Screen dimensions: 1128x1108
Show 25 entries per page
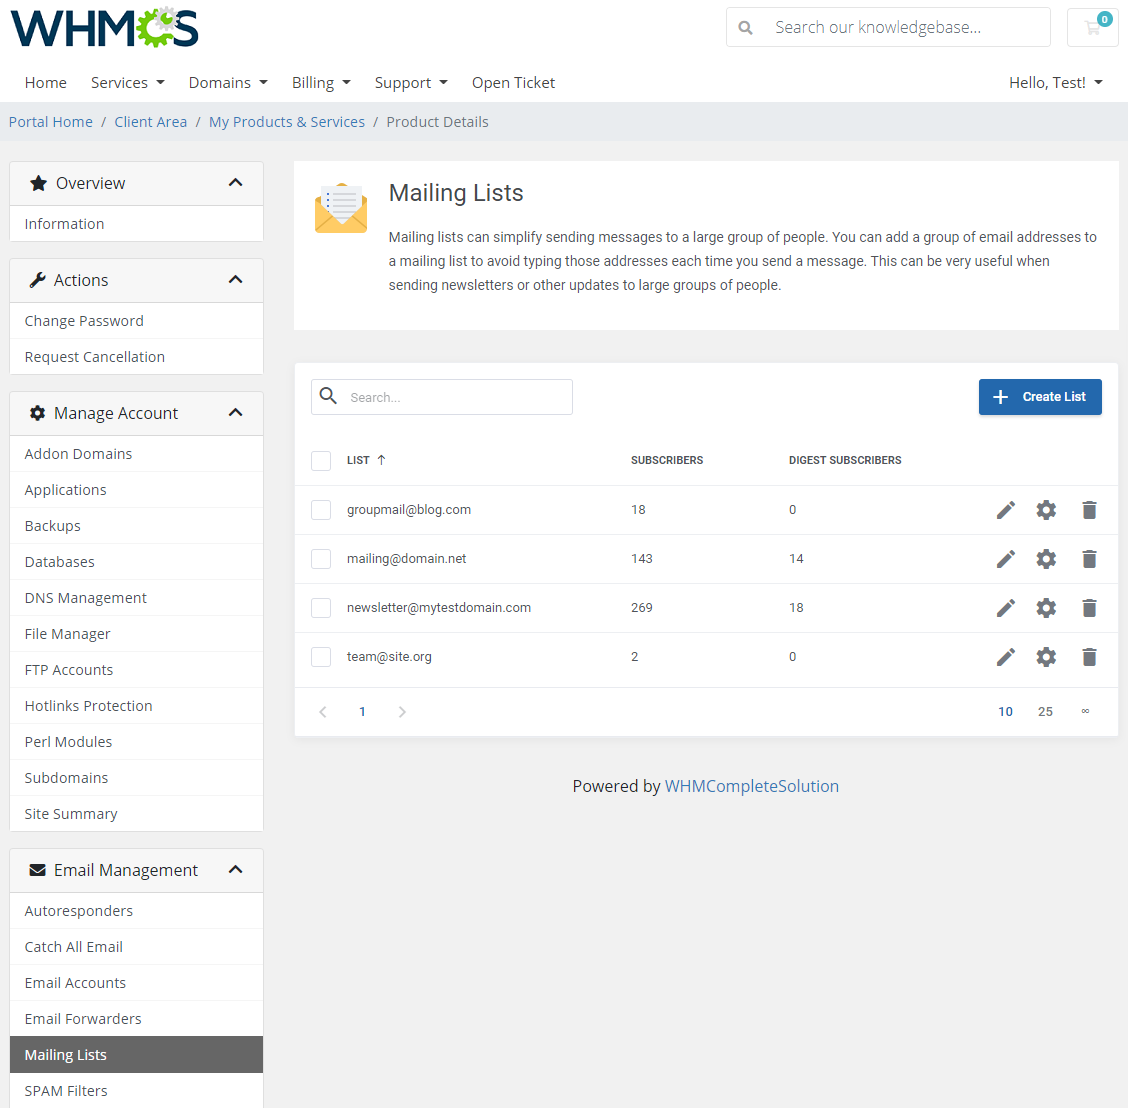(x=1045, y=712)
